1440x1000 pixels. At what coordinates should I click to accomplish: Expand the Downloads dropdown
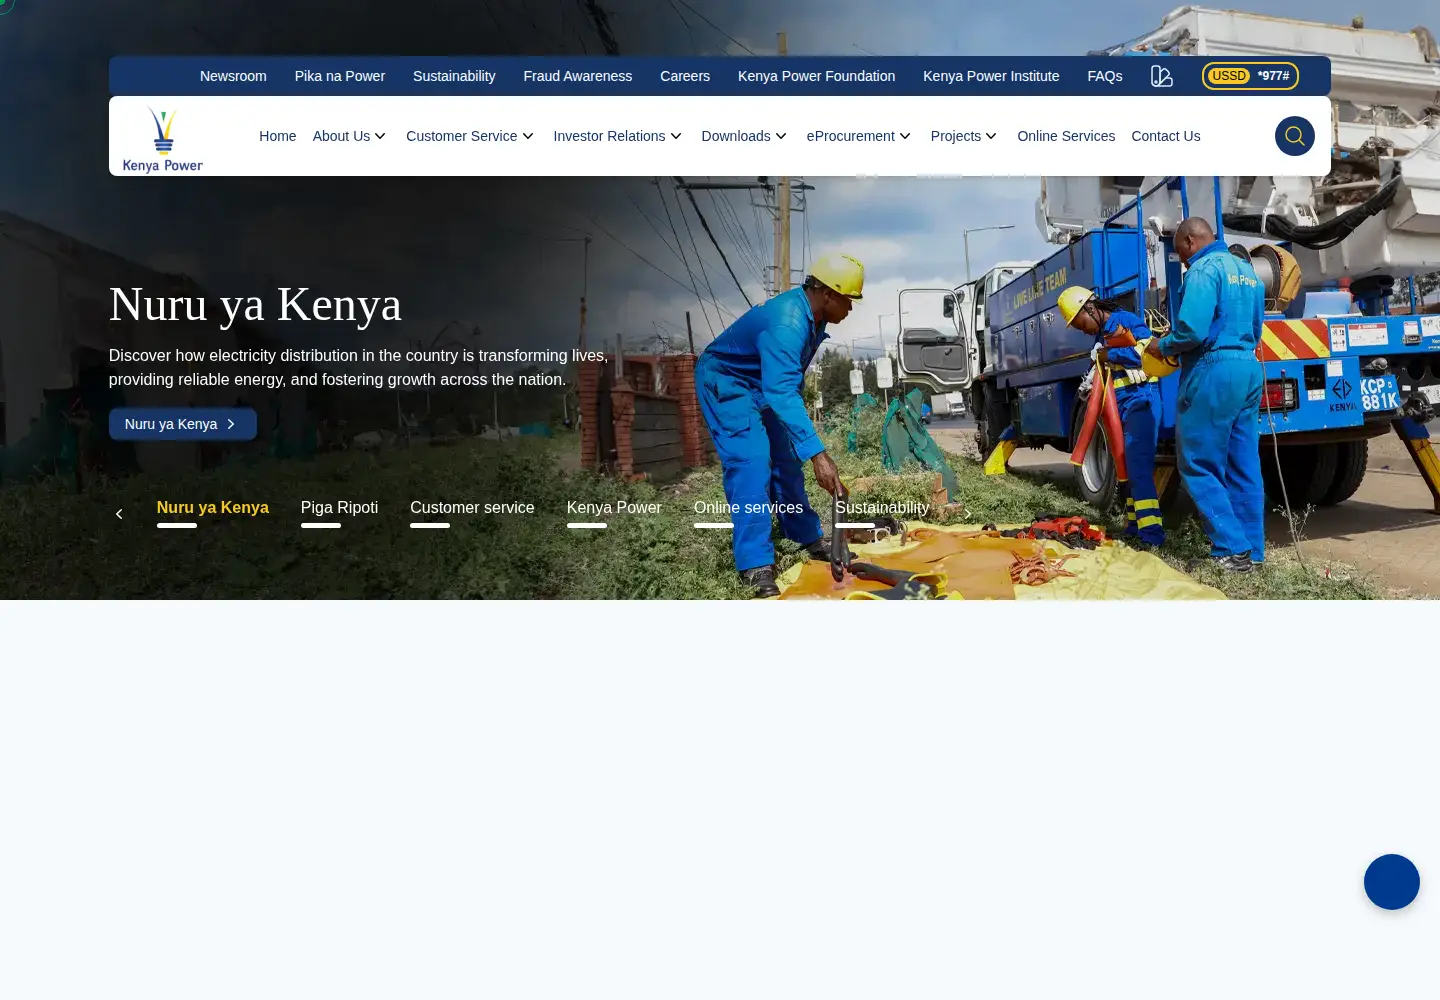744,136
